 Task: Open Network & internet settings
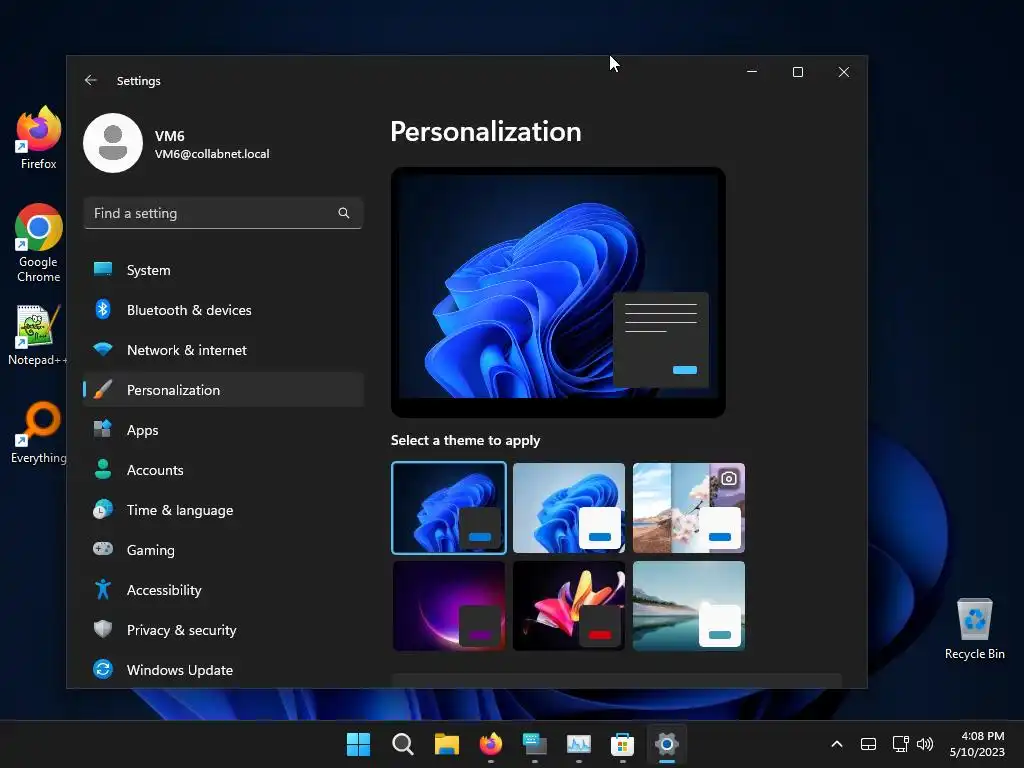click(223, 350)
